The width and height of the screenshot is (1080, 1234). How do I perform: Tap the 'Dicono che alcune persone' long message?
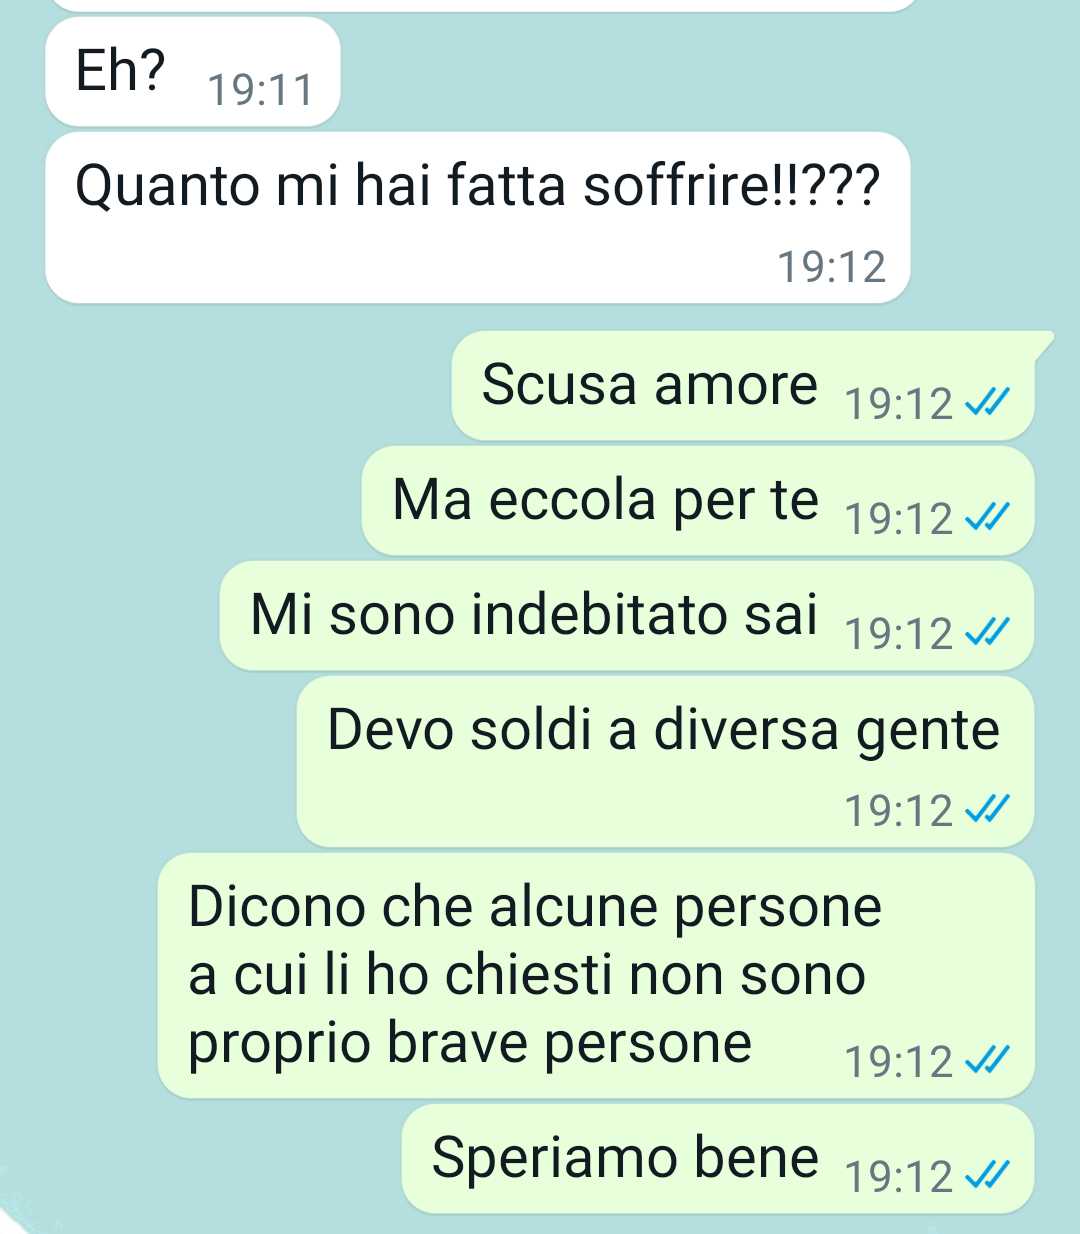coord(597,975)
